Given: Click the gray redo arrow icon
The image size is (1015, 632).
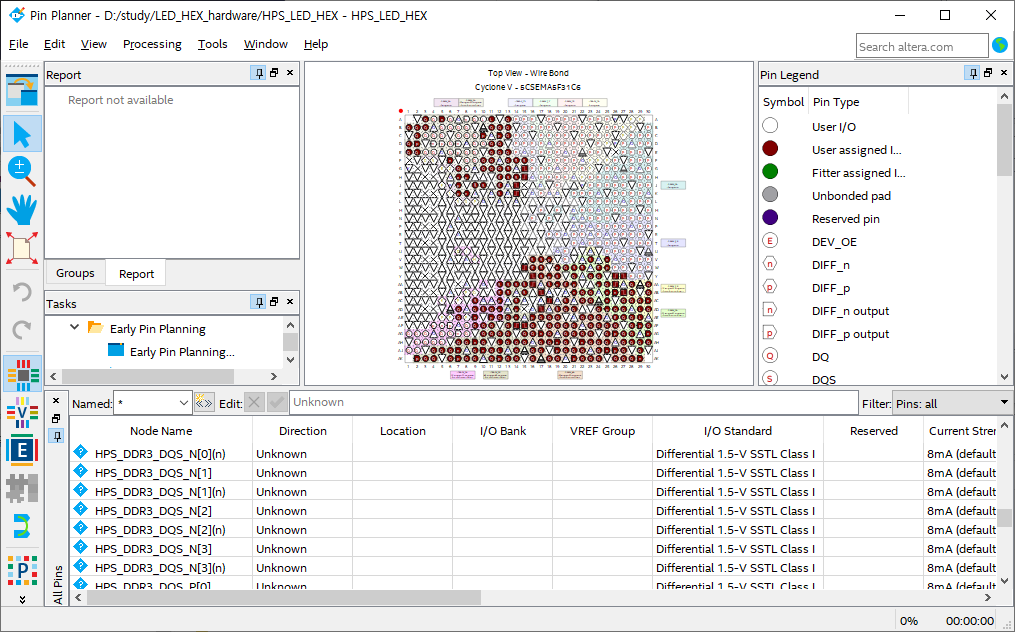Looking at the screenshot, I should click(22, 330).
